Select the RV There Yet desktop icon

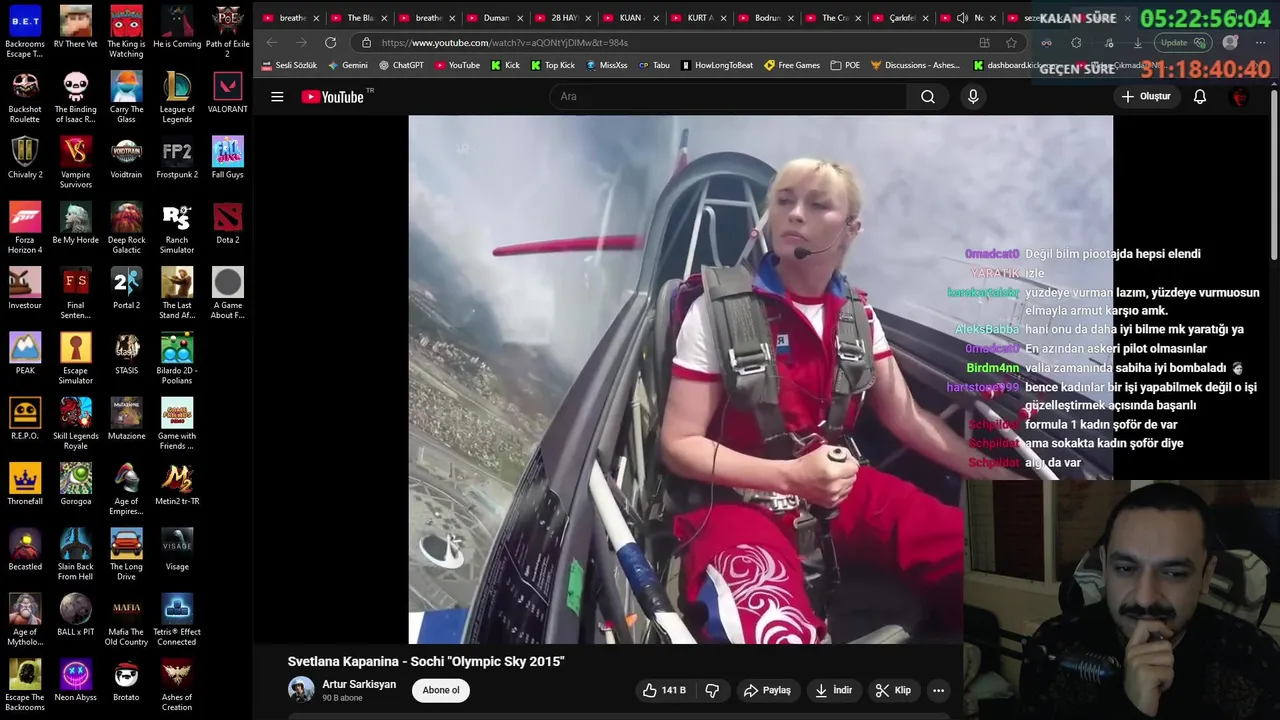76,28
